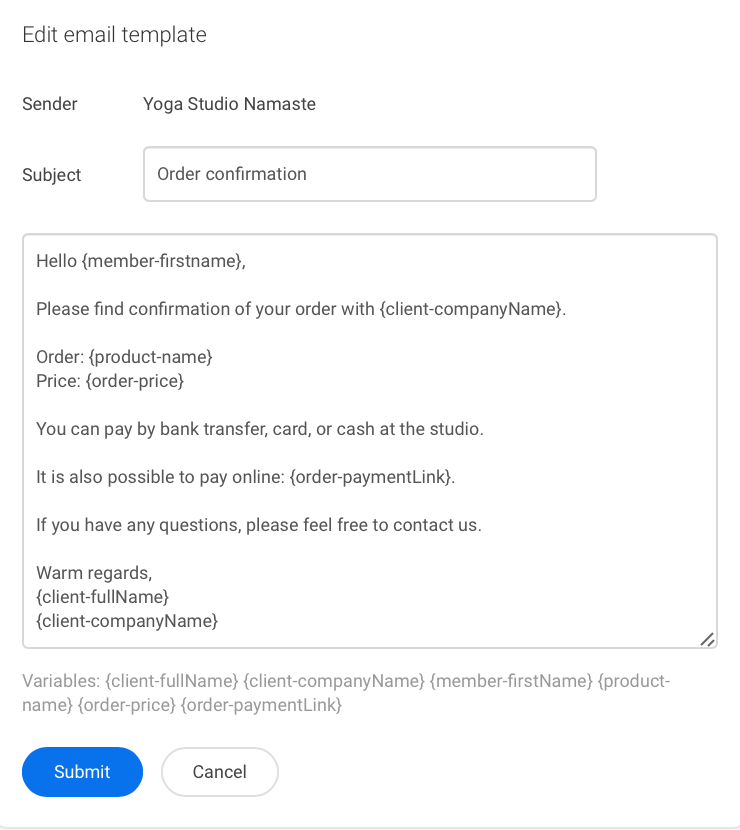Click the Sender label

pyautogui.click(x=50, y=104)
